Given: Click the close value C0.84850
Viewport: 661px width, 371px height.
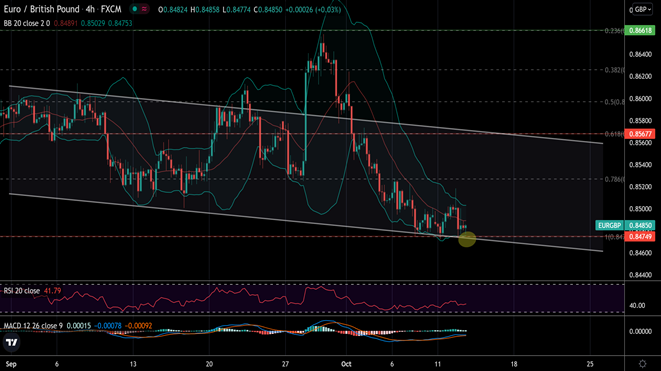Looking at the screenshot, I should [268, 9].
